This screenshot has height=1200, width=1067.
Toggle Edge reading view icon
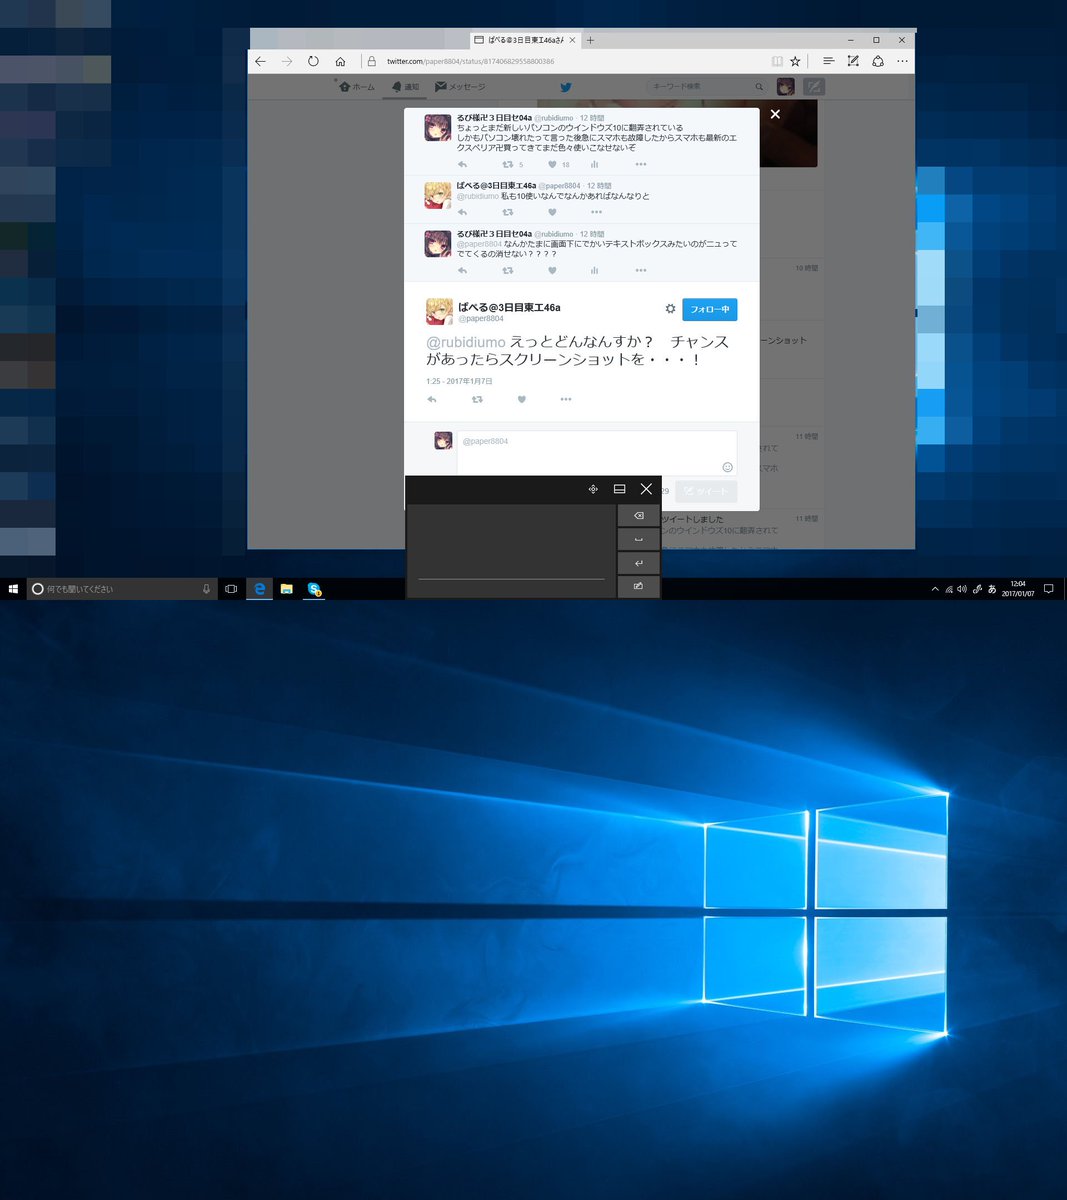coord(777,61)
